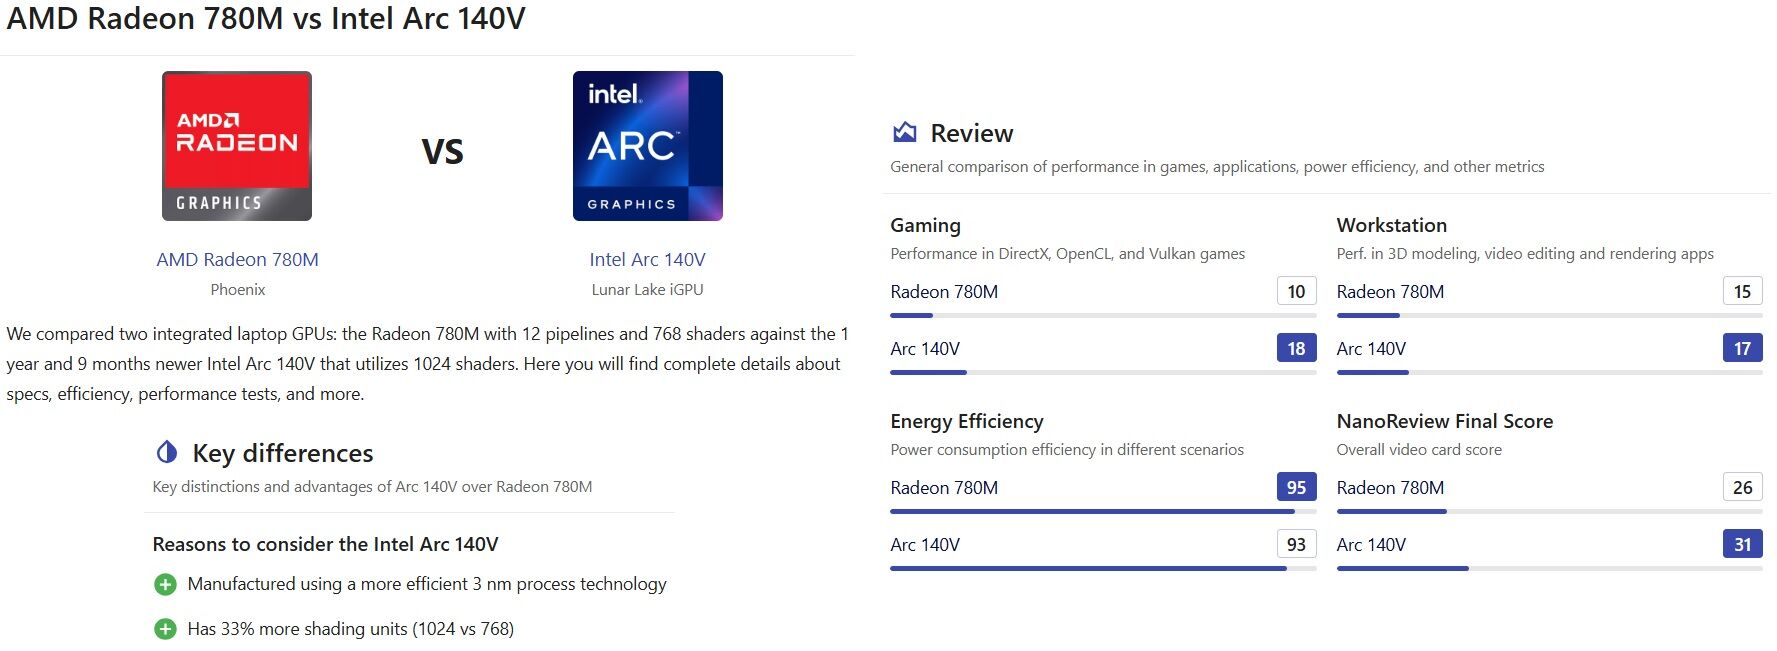Click the Key distinctions and advantages subtitle
Image resolution: width=1777 pixels, height=651 pixels.
coord(372,487)
